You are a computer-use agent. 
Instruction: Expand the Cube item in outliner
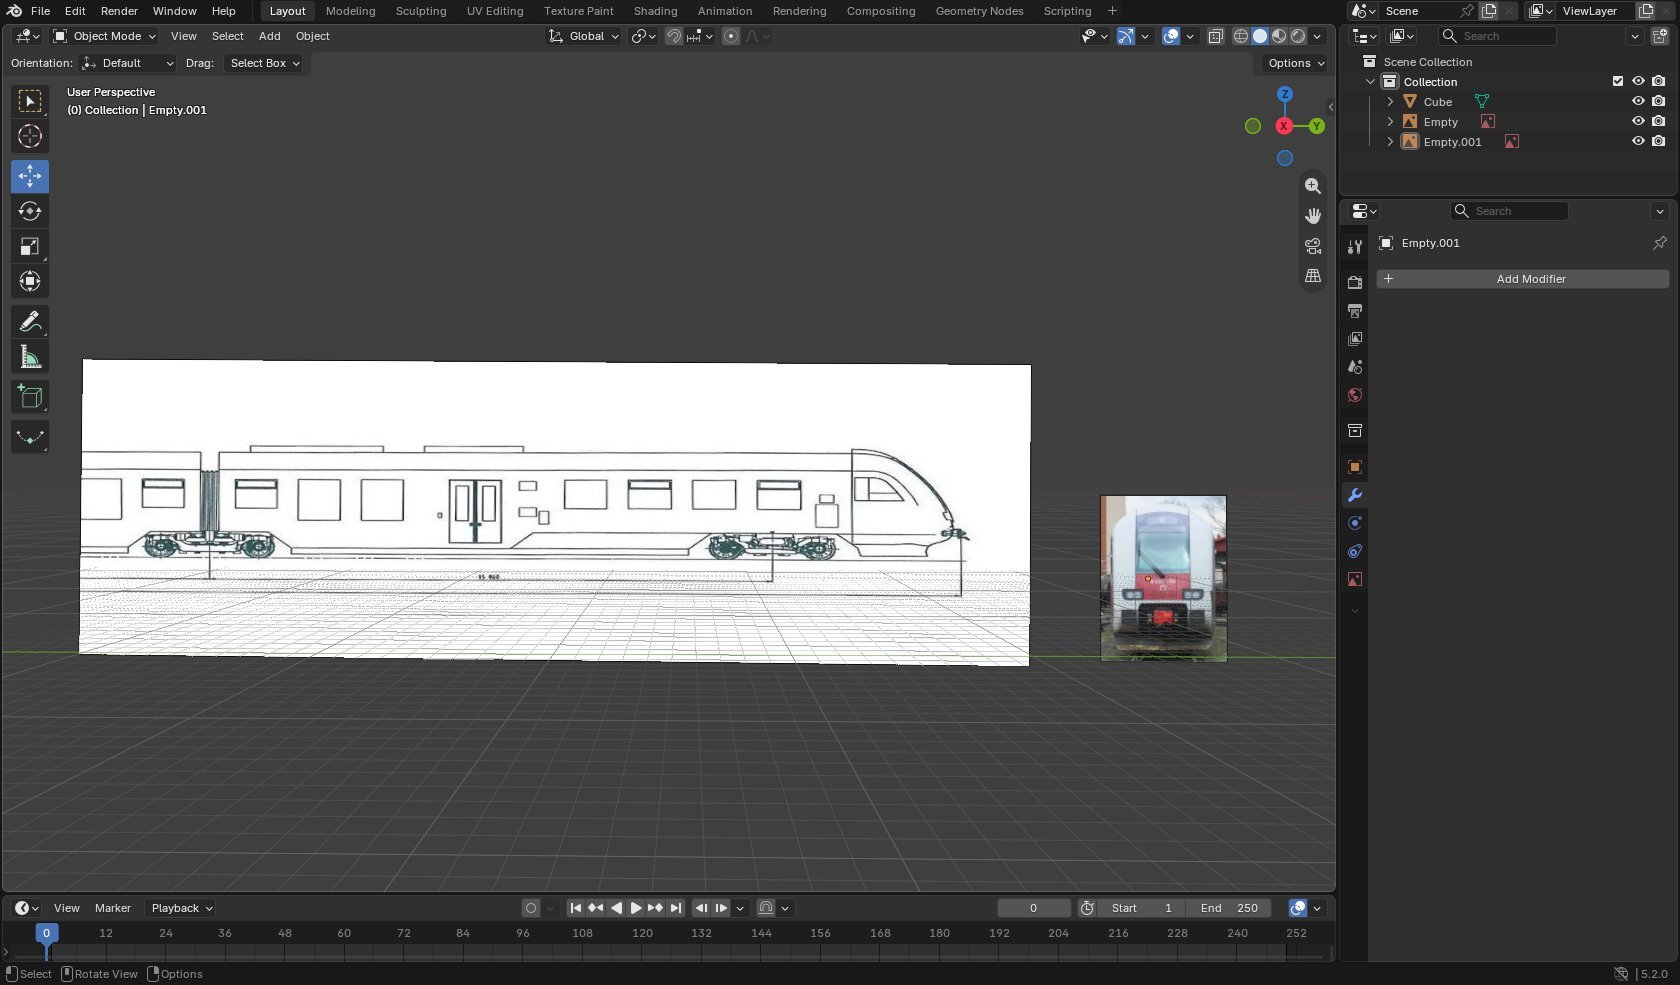coord(1390,101)
